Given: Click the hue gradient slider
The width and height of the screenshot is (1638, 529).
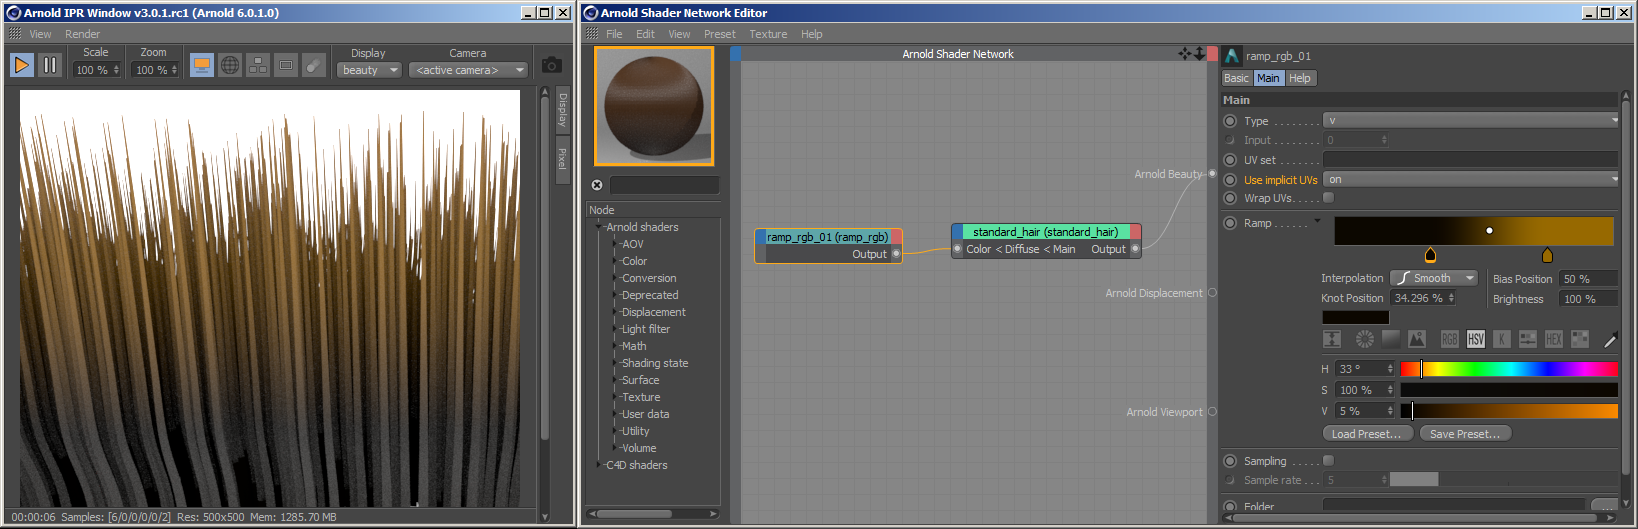Looking at the screenshot, I should tap(1509, 369).
